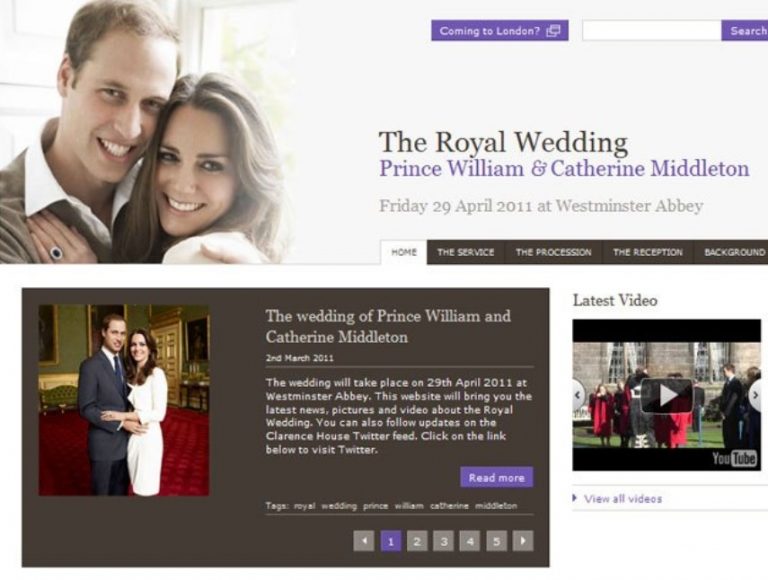Viewport: 768px width, 580px height.
Task: Play the Latest Video clip
Action: coord(667,395)
